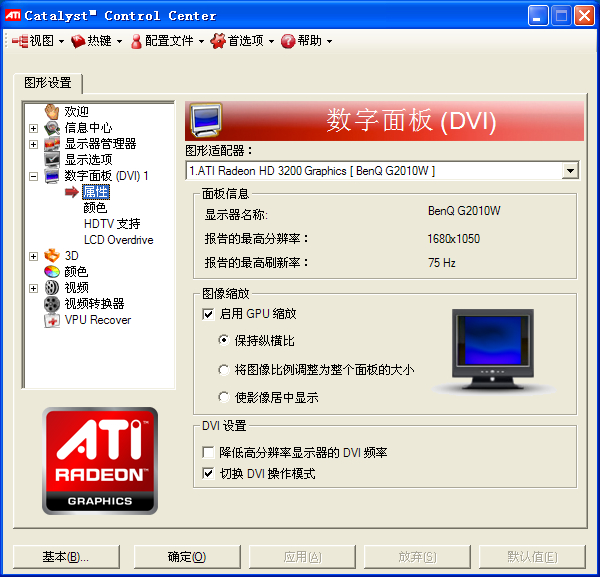The height and width of the screenshot is (577, 600).
Task: Open the 配置文件 menu
Action: coord(167,41)
